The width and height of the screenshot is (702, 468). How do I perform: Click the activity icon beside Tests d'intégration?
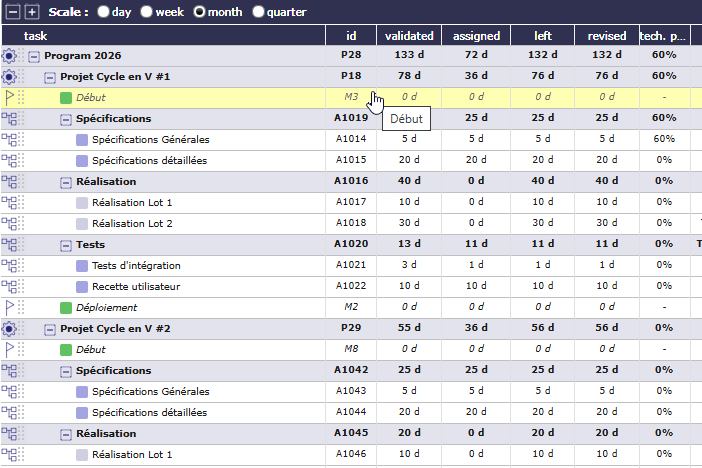tap(9, 265)
